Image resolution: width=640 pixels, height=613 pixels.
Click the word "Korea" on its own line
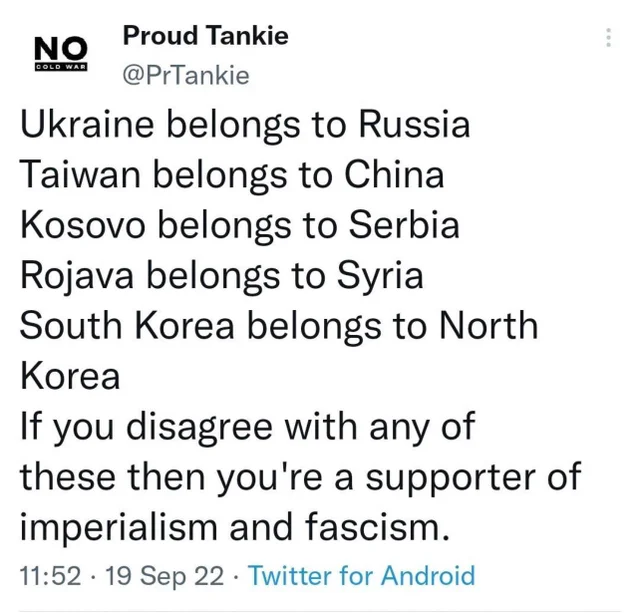tap(70, 376)
